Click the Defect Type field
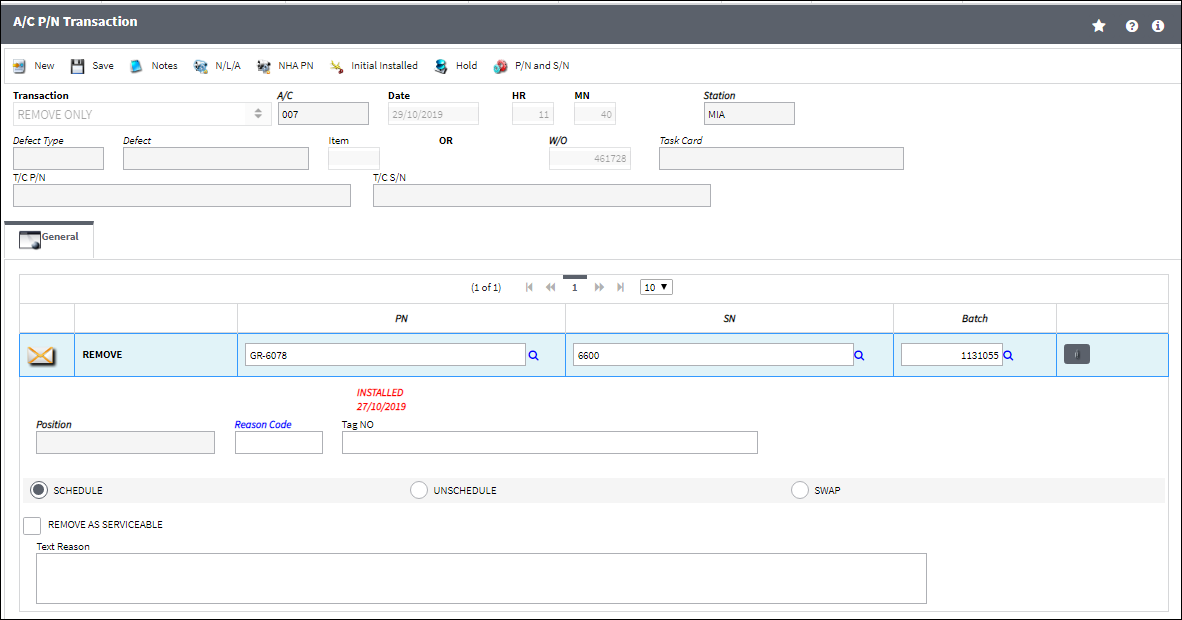This screenshot has width=1182, height=620. pos(58,158)
